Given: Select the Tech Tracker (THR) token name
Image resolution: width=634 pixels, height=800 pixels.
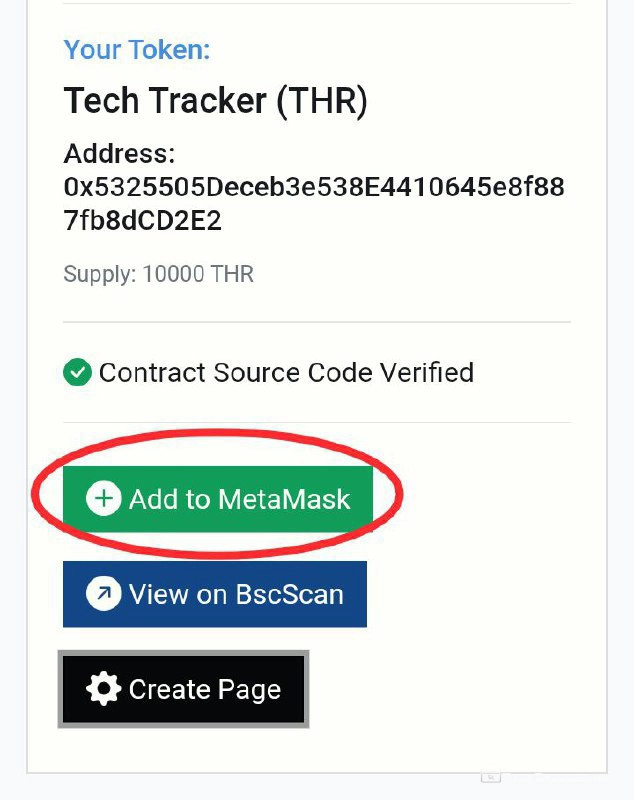Looking at the screenshot, I should coord(216,100).
